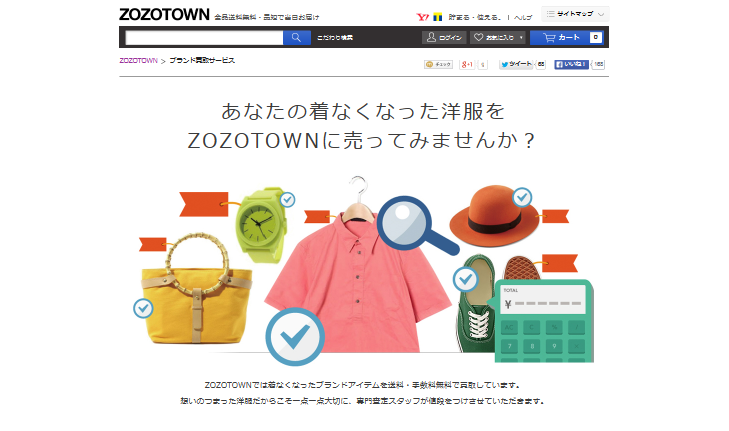Open the login (ログイン) button

pos(444,38)
